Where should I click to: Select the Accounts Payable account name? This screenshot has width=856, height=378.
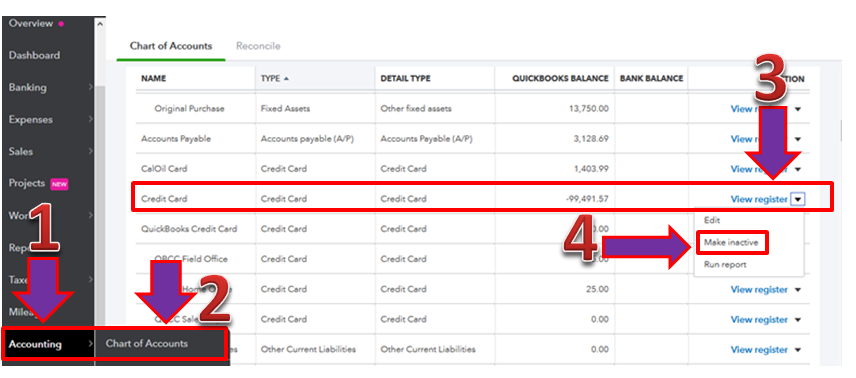coord(176,139)
